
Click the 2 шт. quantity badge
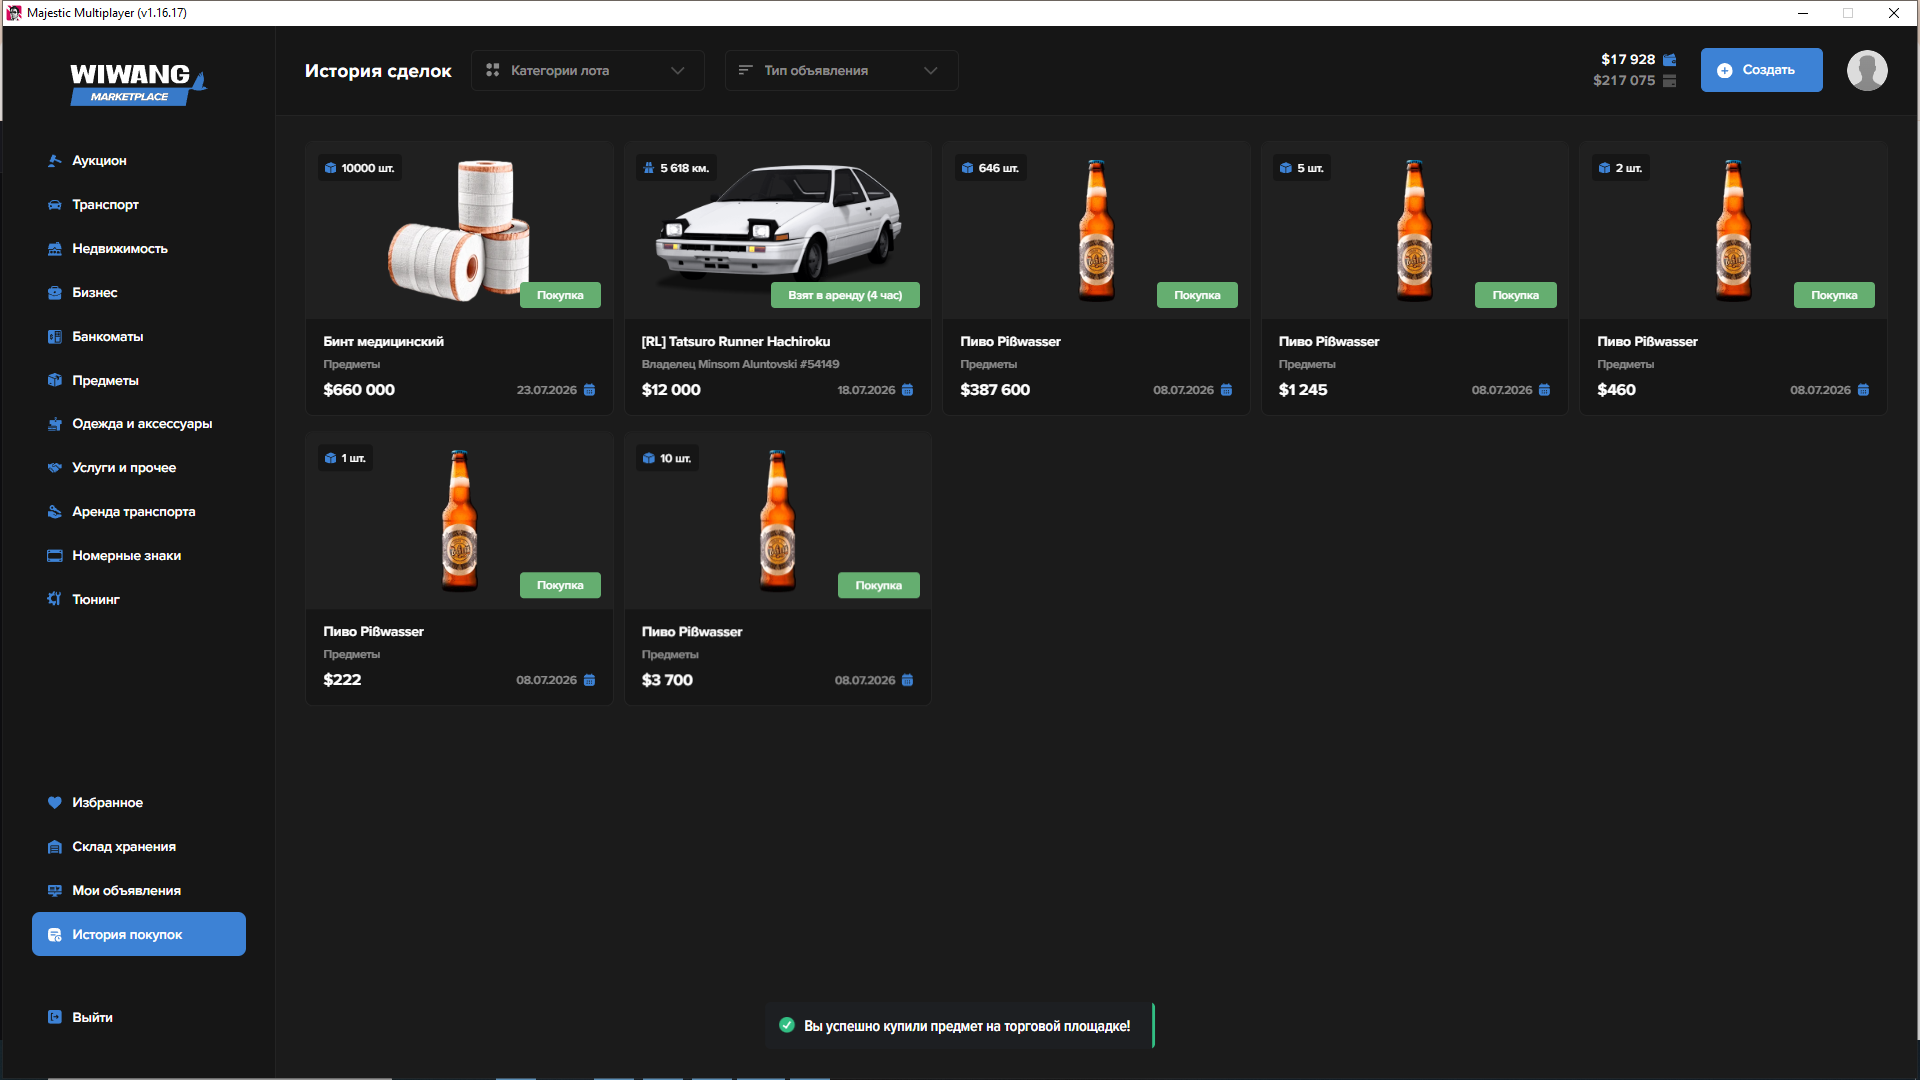click(x=1620, y=168)
